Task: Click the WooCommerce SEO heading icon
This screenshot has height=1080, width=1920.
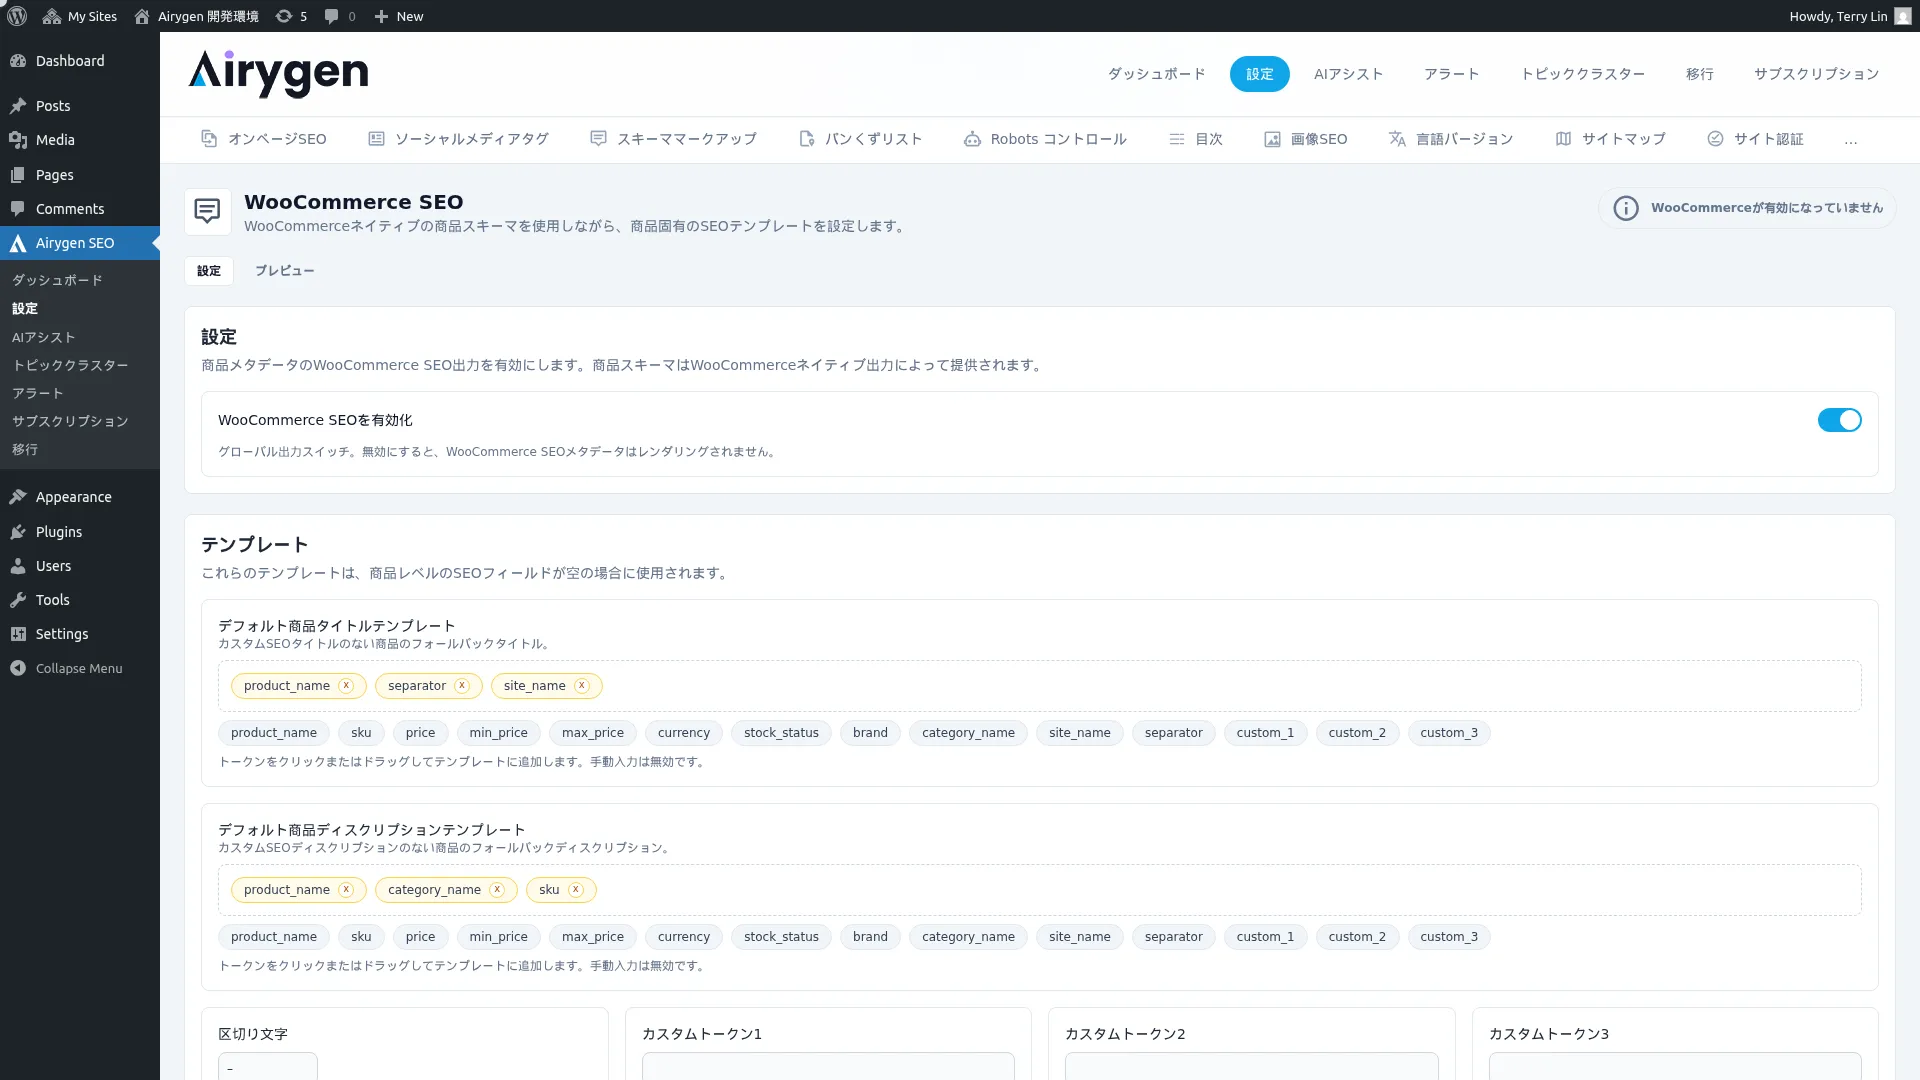Action: [207, 212]
